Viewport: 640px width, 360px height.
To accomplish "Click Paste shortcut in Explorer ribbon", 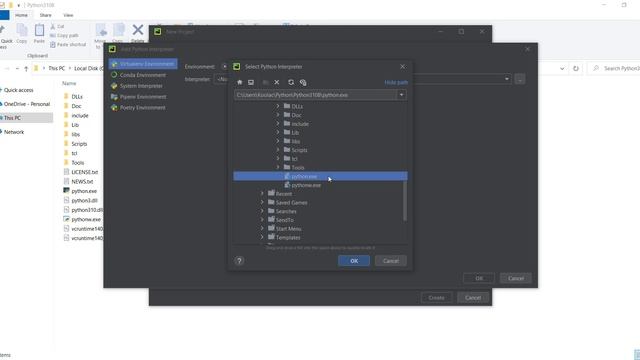I will (x=68, y=44).
